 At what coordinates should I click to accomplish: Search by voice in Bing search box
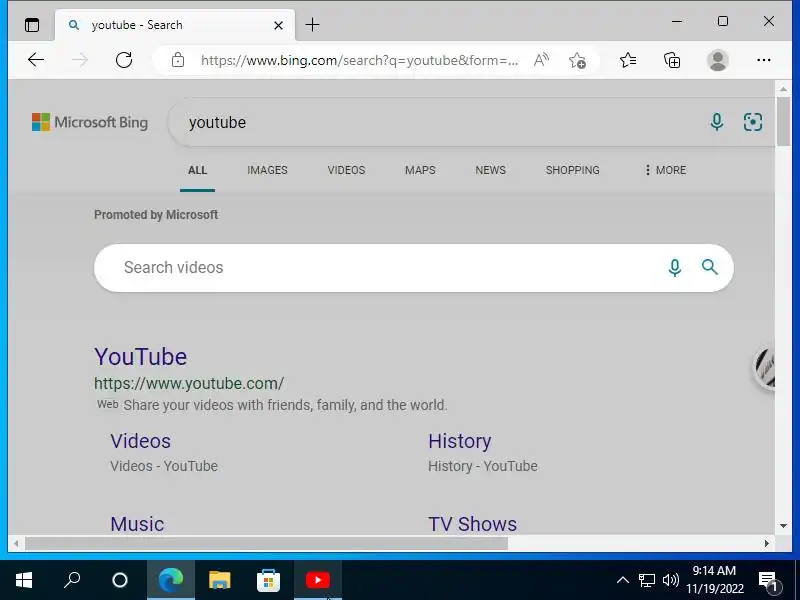tap(716, 122)
